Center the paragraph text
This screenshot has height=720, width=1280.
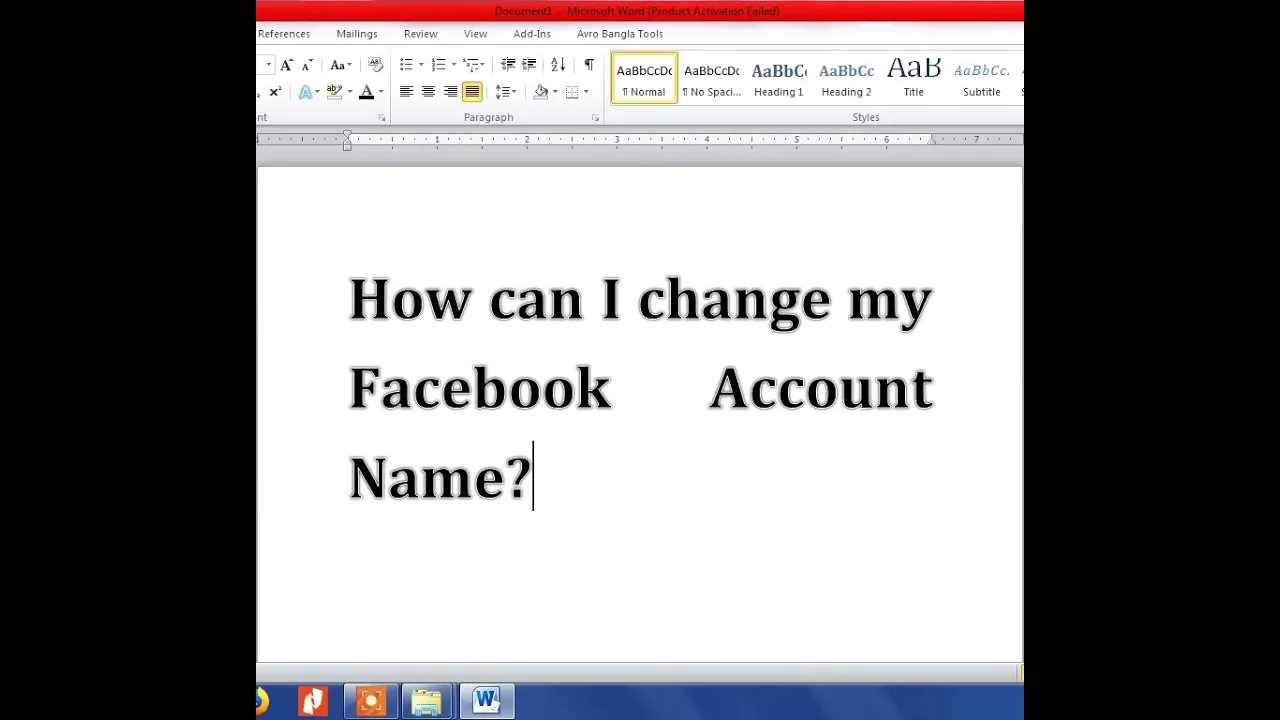pos(428,92)
